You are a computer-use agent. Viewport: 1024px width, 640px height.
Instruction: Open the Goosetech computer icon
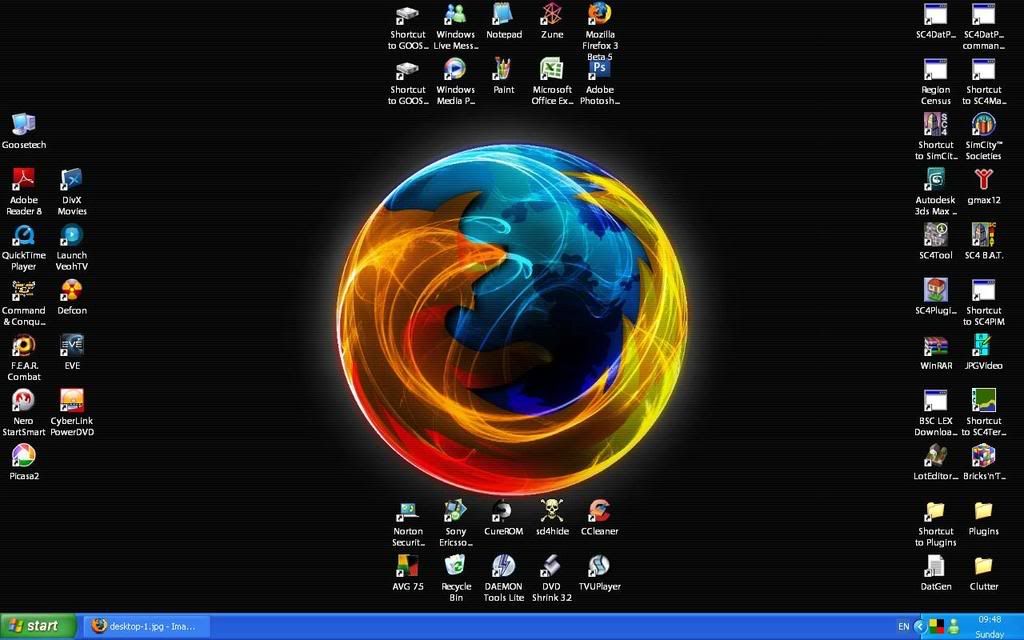[x=24, y=123]
